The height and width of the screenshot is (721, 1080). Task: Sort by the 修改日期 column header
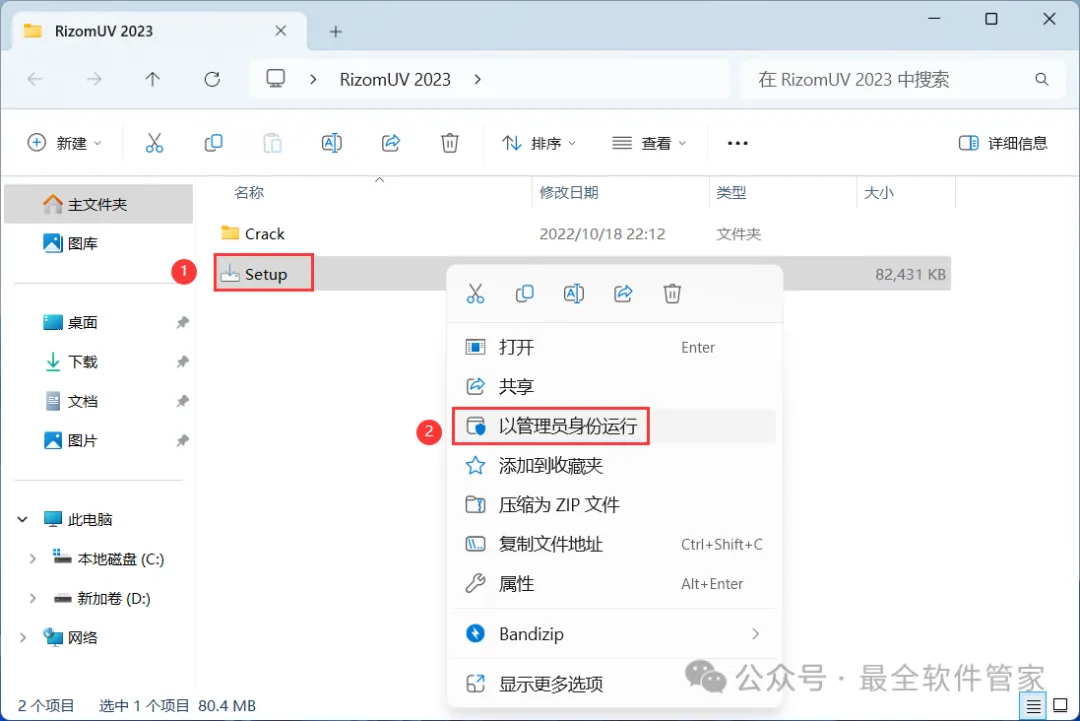coord(569,192)
